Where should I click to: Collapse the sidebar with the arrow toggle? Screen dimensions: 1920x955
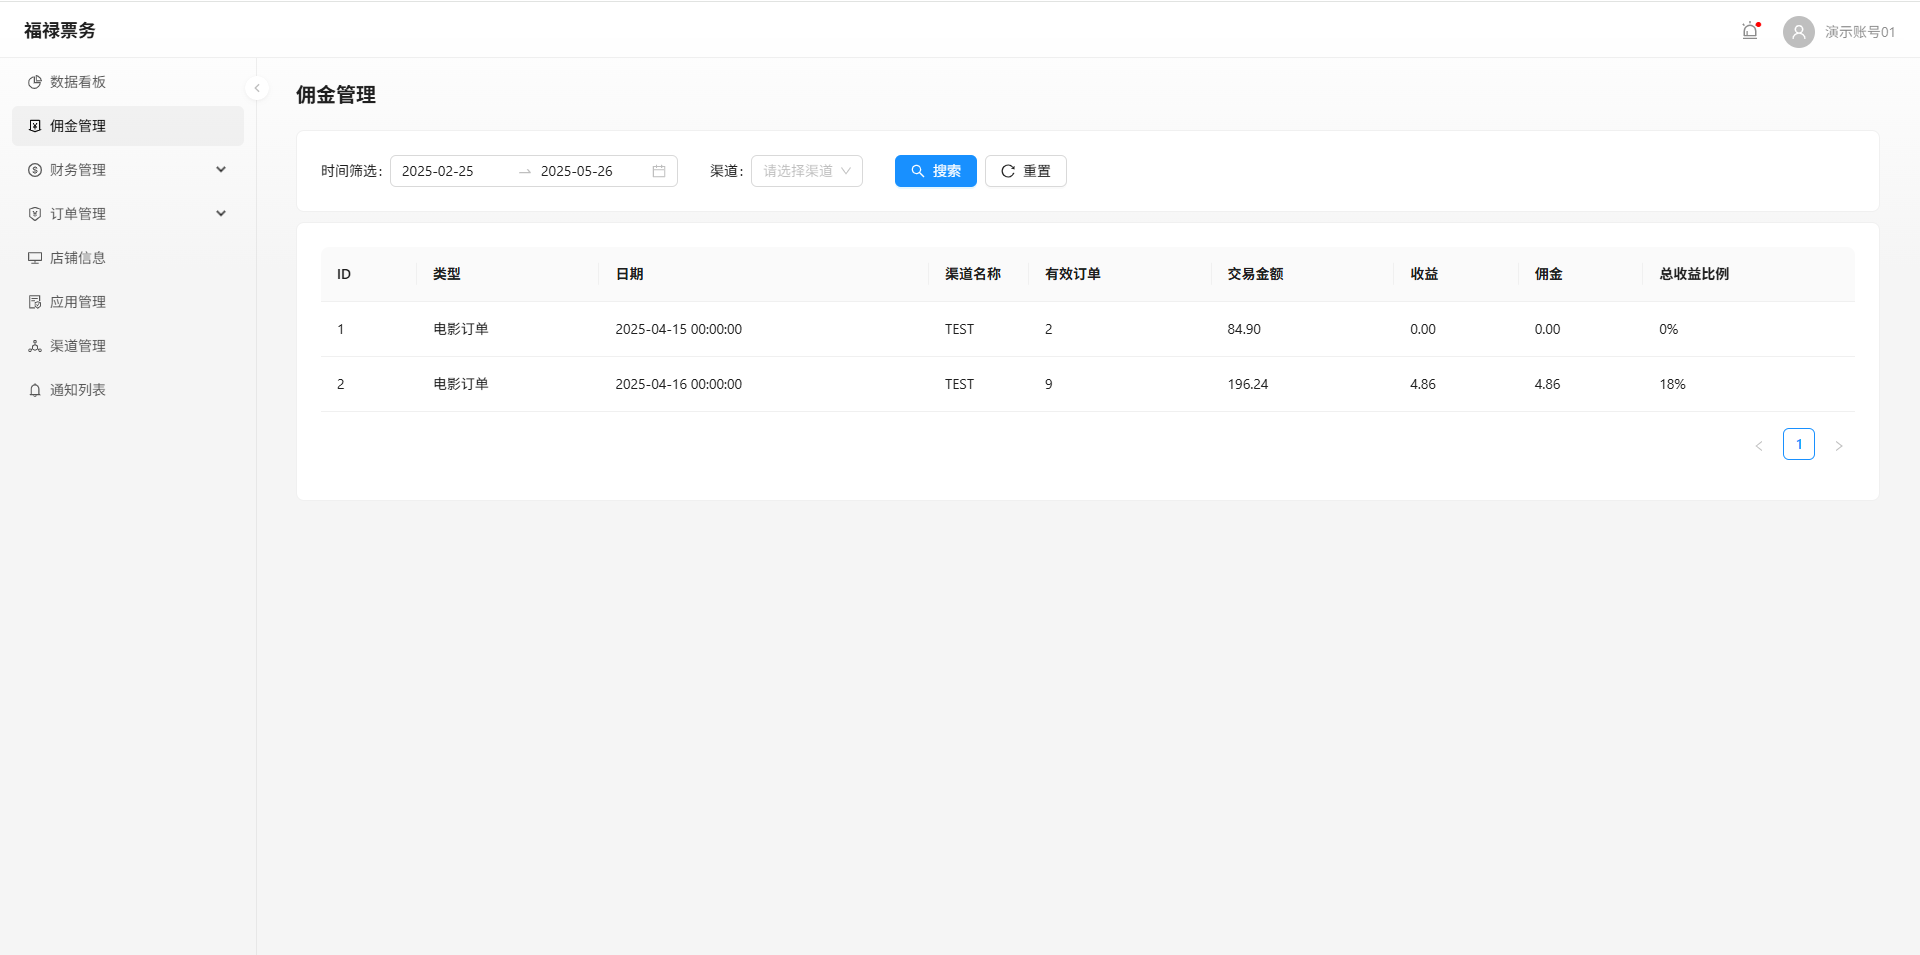coord(257,88)
